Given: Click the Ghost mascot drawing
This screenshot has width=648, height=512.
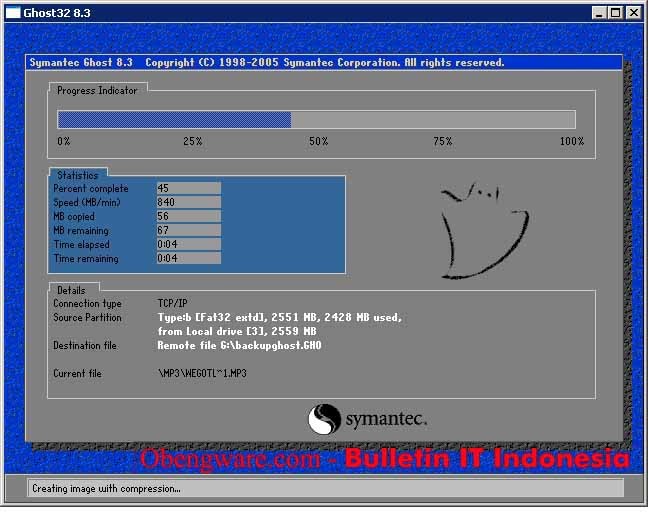Looking at the screenshot, I should click(x=484, y=231).
